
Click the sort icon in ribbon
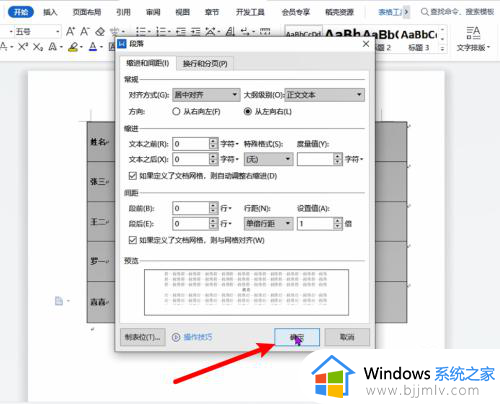(230, 32)
